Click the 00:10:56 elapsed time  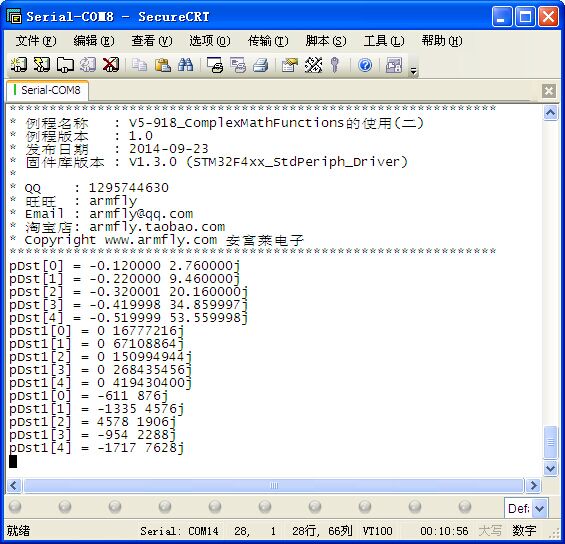tap(444, 531)
